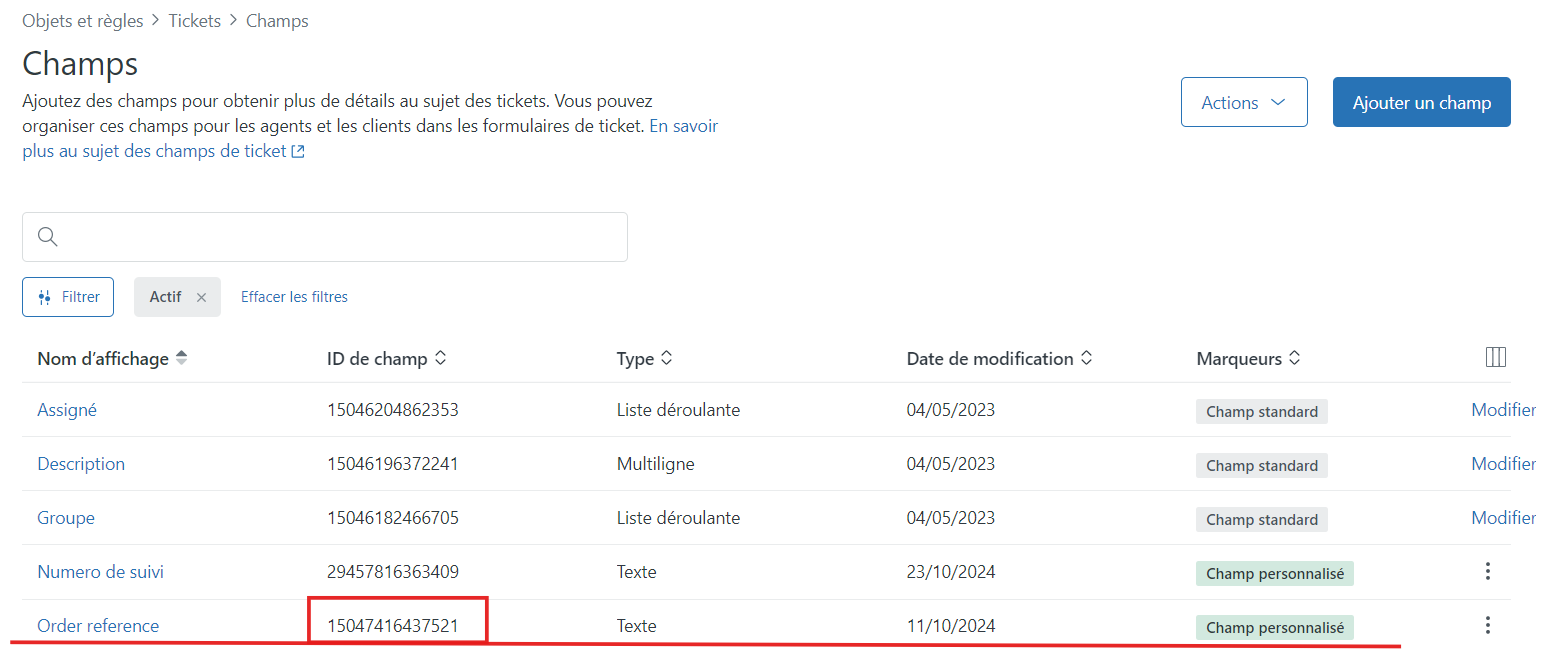The height and width of the screenshot is (649, 1558).
Task: Click Effacer les filtres link
Action: click(294, 297)
